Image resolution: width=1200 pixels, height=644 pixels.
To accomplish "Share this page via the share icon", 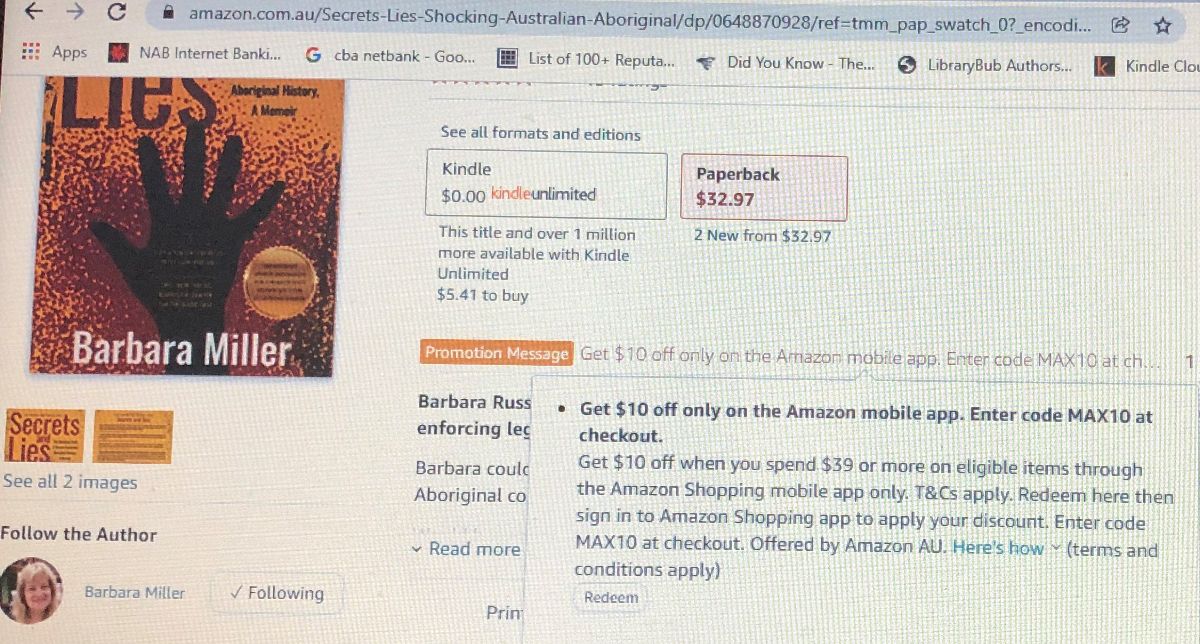I will (x=1121, y=24).
